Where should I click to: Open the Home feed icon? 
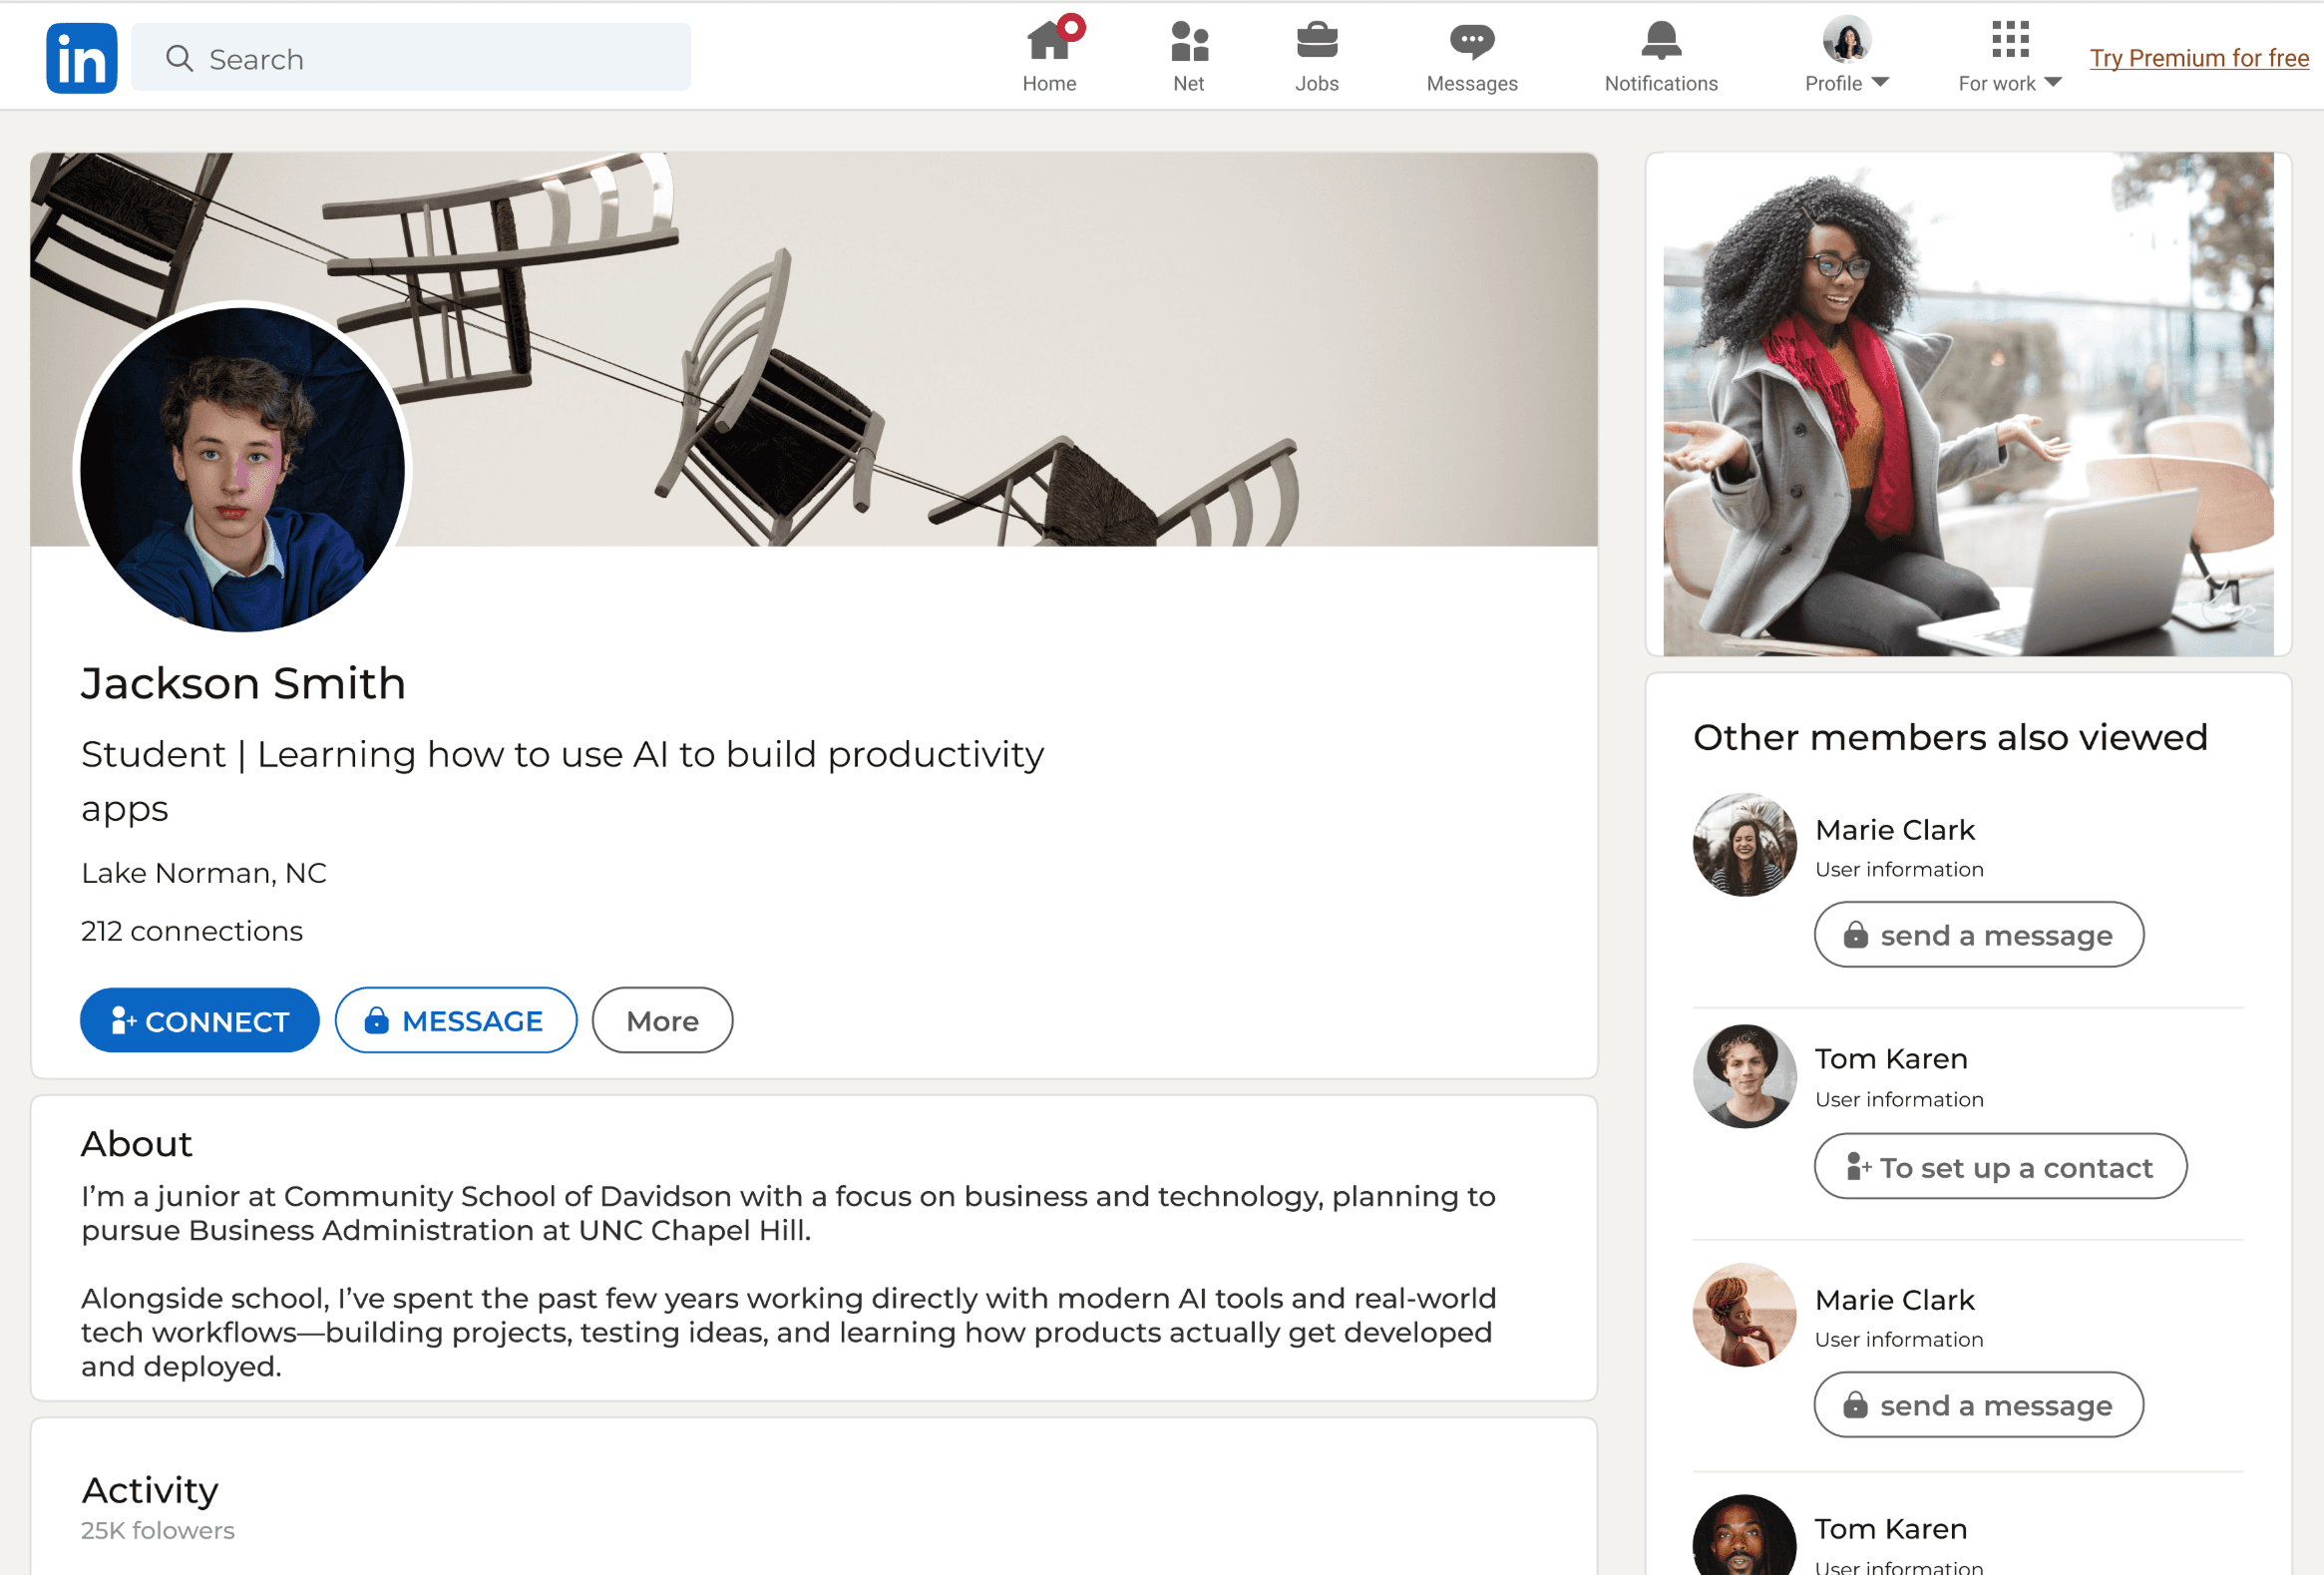click(x=1049, y=42)
